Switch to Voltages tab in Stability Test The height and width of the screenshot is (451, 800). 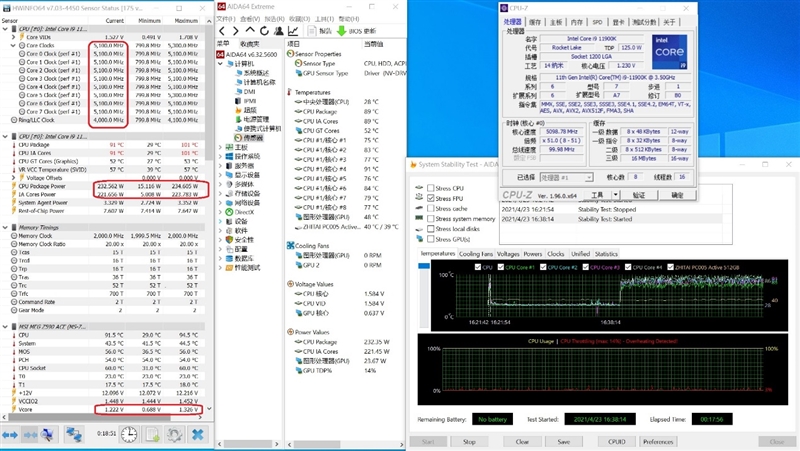pyautogui.click(x=508, y=254)
